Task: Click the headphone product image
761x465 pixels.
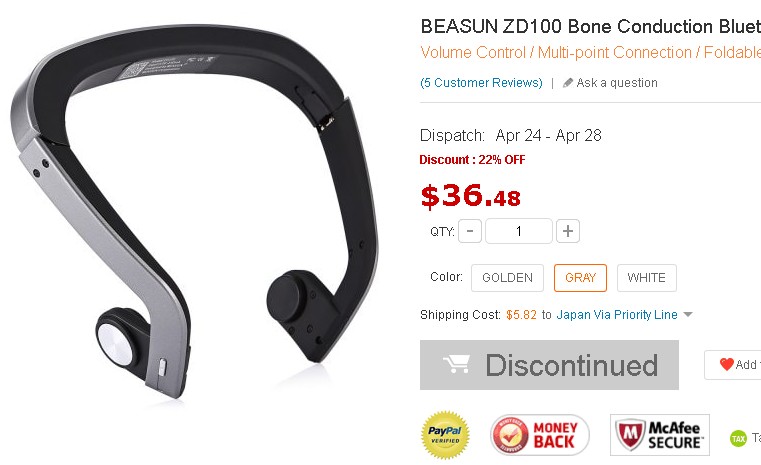Action: [x=194, y=211]
